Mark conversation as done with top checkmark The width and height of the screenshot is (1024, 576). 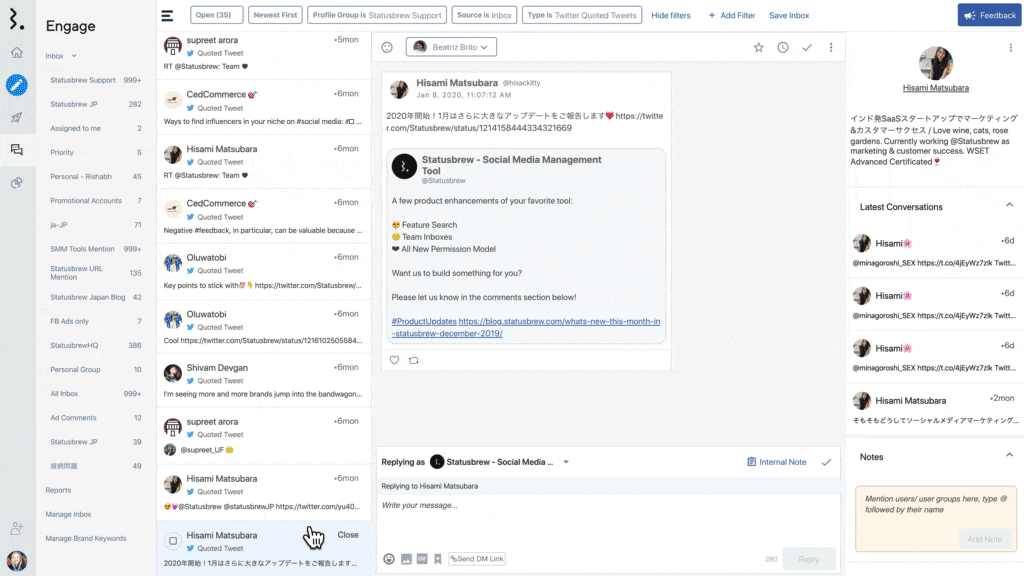pos(806,47)
